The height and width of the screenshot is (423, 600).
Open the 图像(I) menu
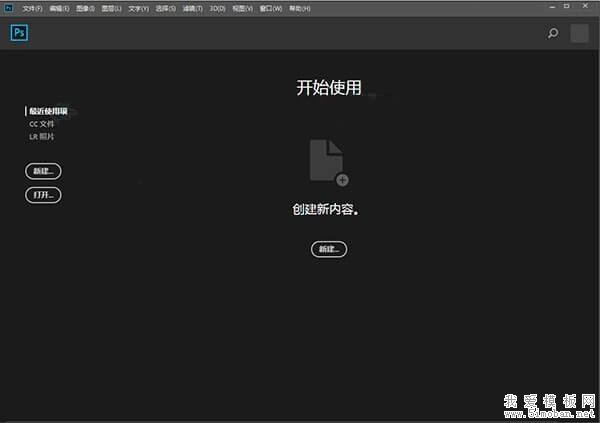coord(85,8)
